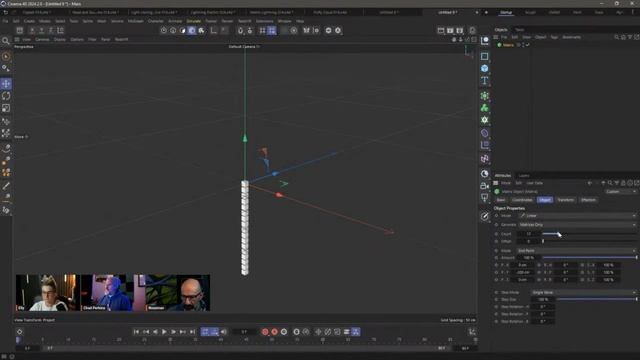Click Render to Picture Viewer icon
This screenshot has height=360, width=640.
click(x=450, y=30)
